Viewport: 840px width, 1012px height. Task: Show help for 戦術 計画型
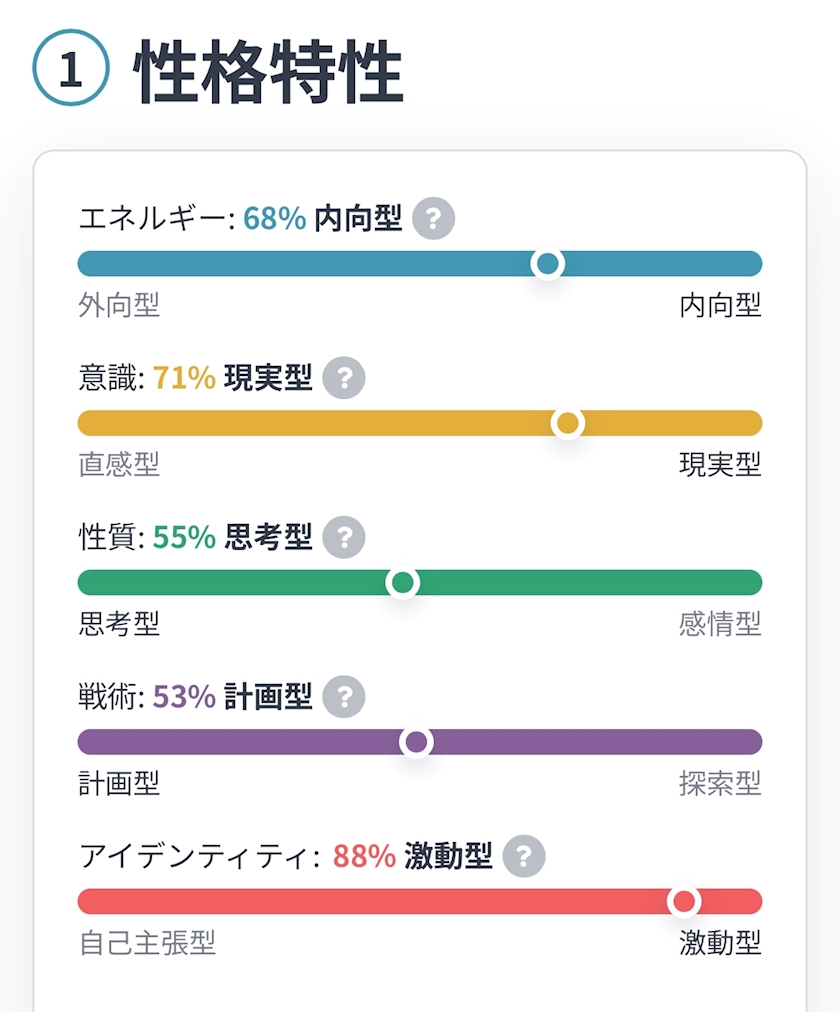click(x=344, y=697)
